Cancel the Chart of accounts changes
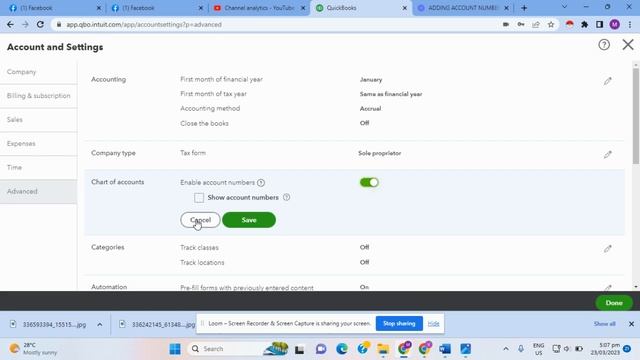Image resolution: width=640 pixels, height=360 pixels. [x=200, y=220]
